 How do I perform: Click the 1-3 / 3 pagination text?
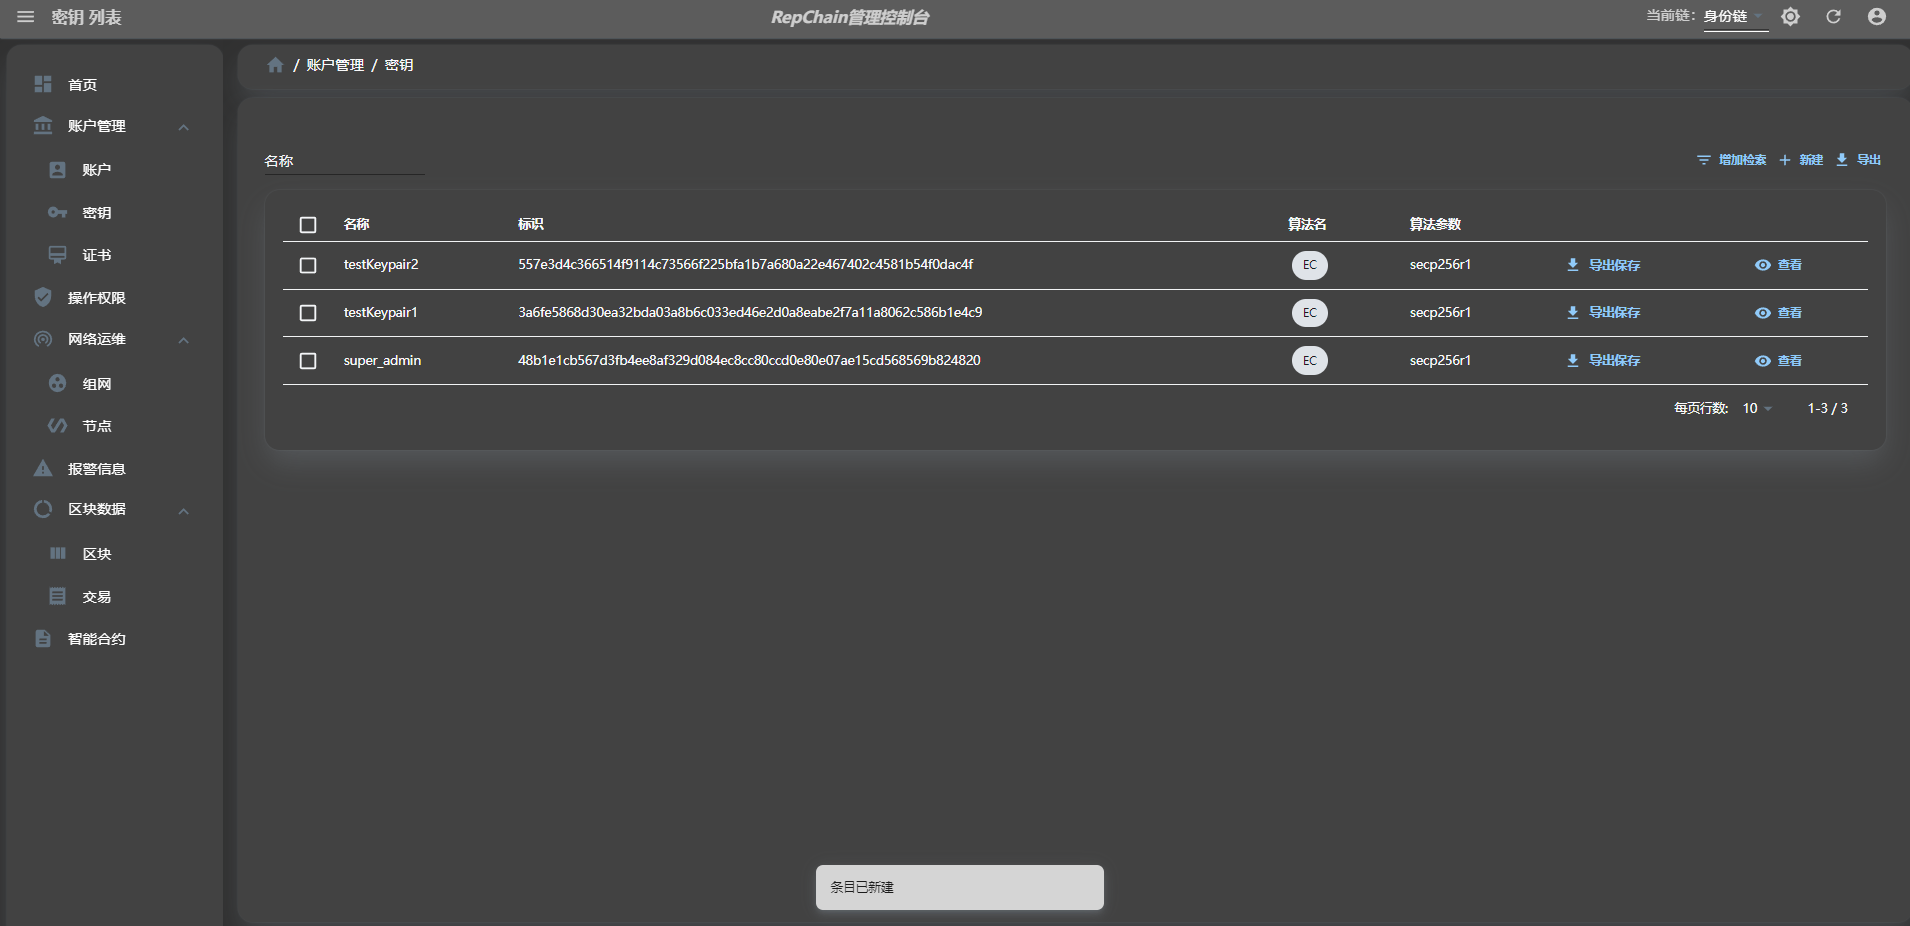1827,408
